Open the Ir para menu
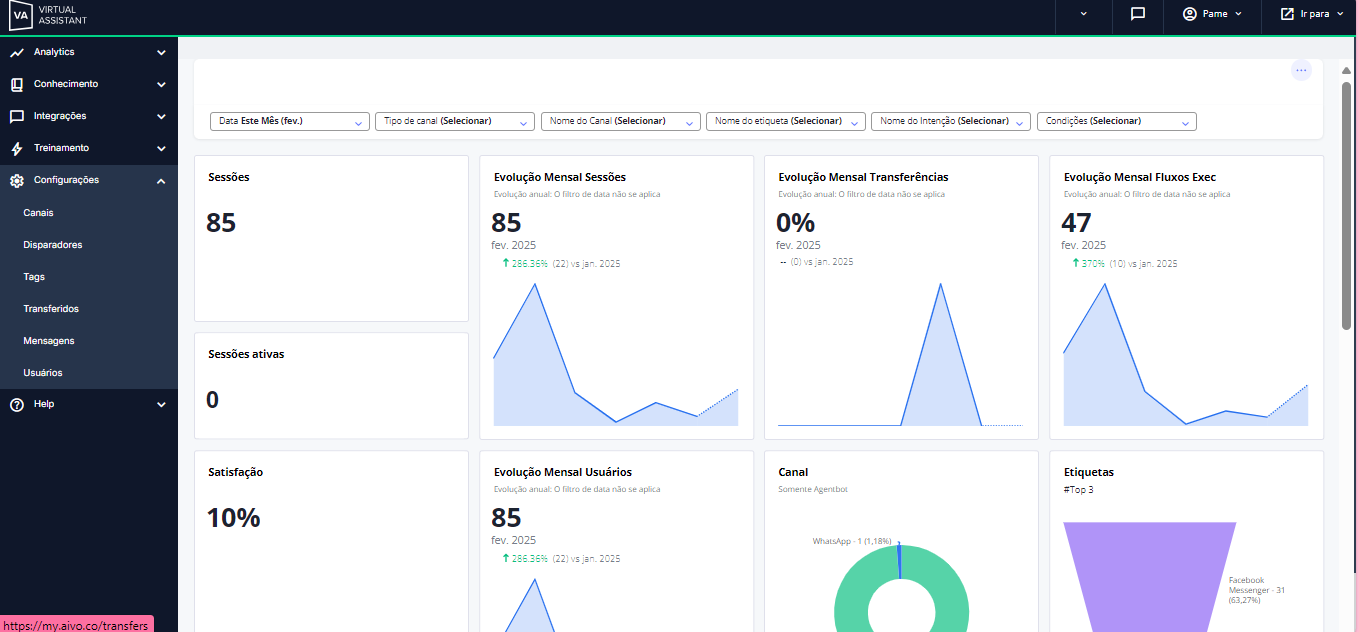1359x632 pixels. (x=1311, y=15)
